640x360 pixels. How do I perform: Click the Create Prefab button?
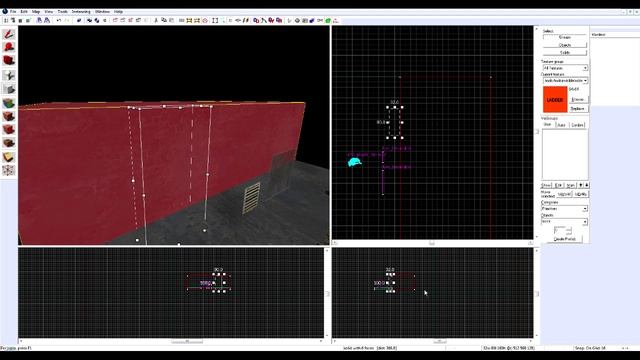coord(565,239)
